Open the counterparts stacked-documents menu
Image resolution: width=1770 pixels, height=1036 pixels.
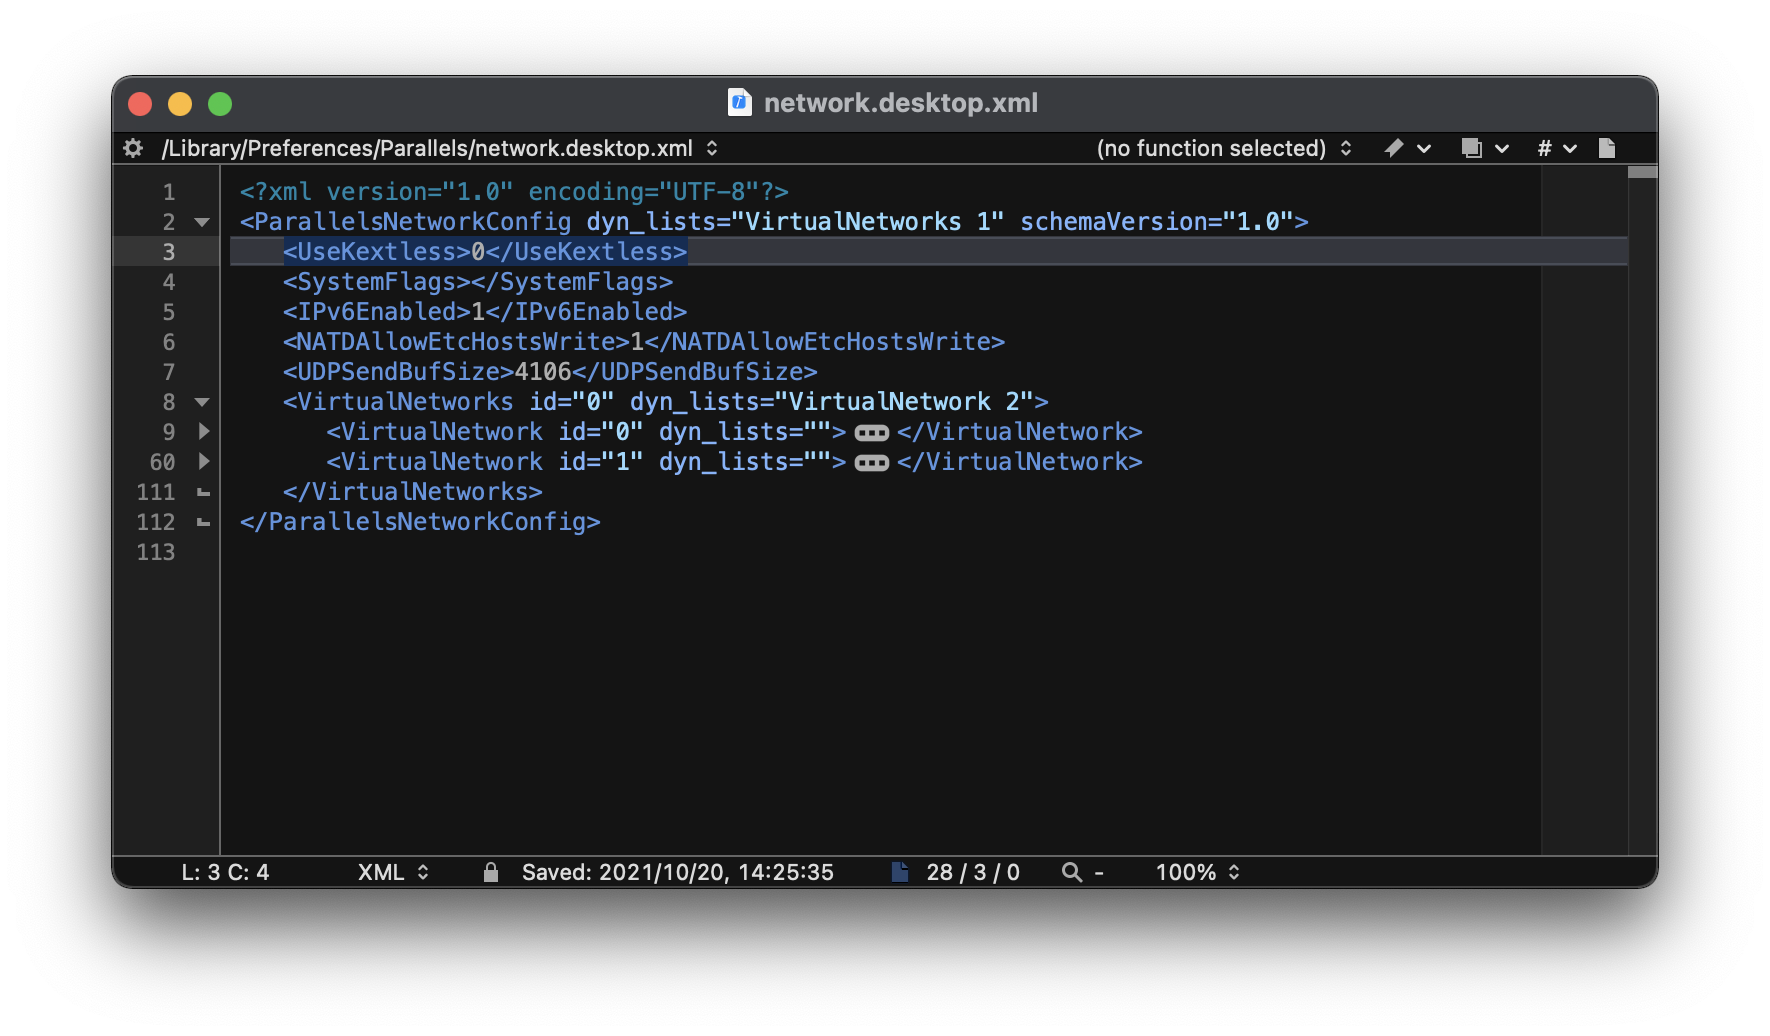pyautogui.click(x=1484, y=148)
